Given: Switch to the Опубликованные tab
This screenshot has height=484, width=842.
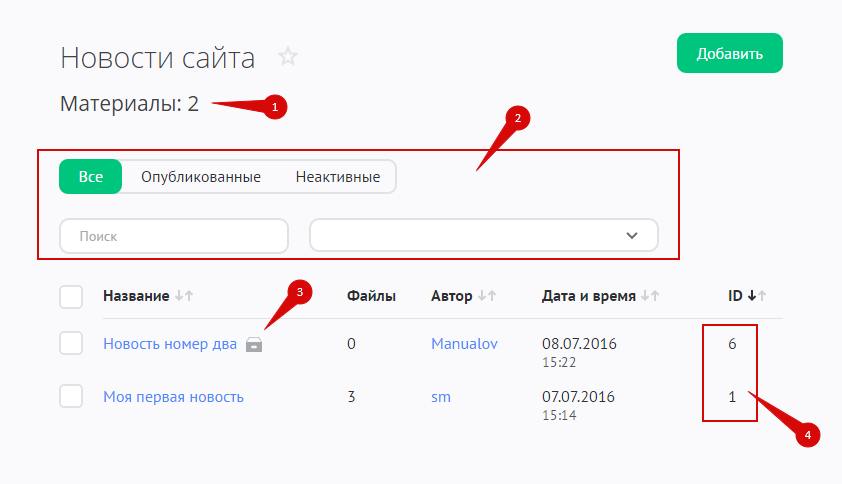Looking at the screenshot, I should point(201,177).
